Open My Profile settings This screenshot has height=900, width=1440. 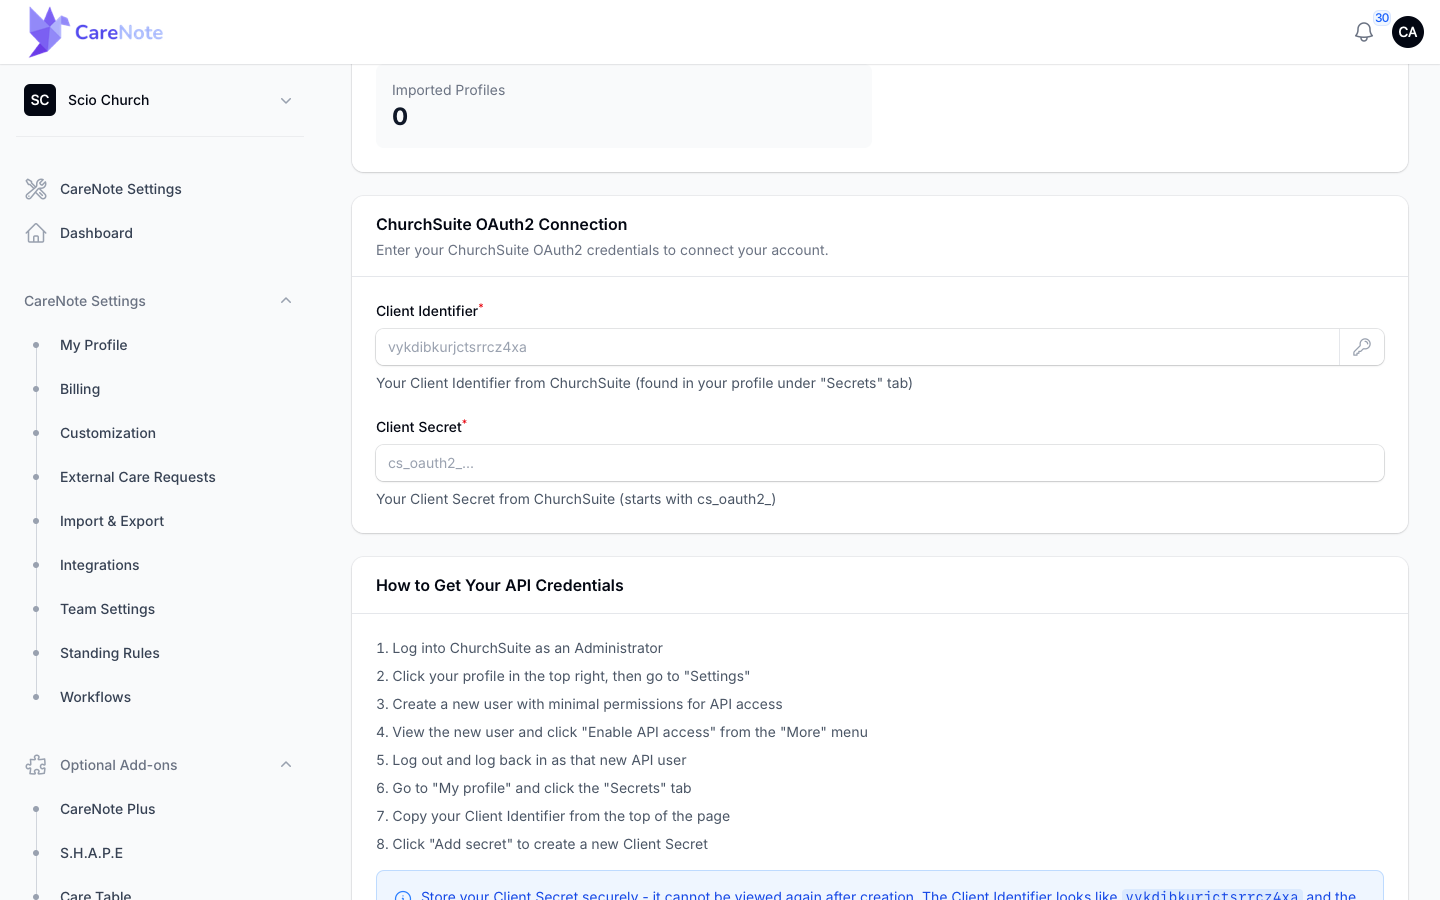tap(94, 345)
